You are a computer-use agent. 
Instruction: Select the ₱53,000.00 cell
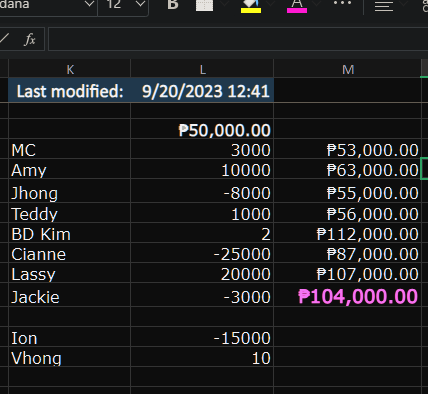[x=347, y=149]
